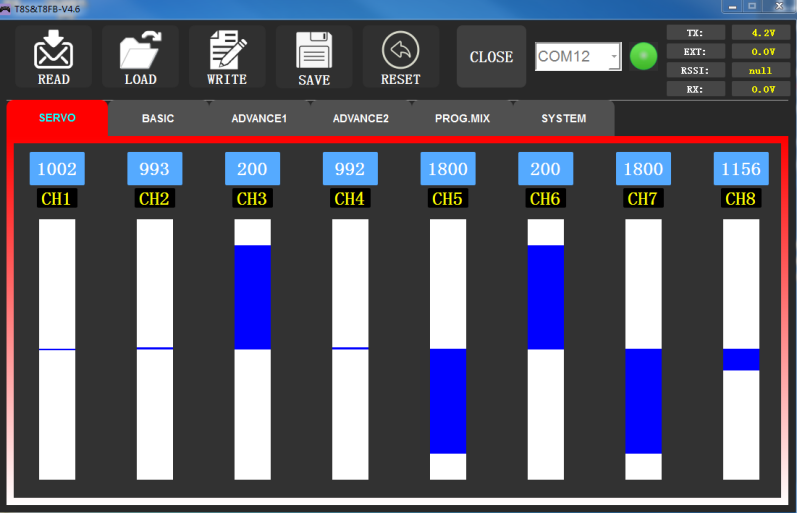Select the SERVO tab
Screen dimensions: 797x514
[57, 118]
